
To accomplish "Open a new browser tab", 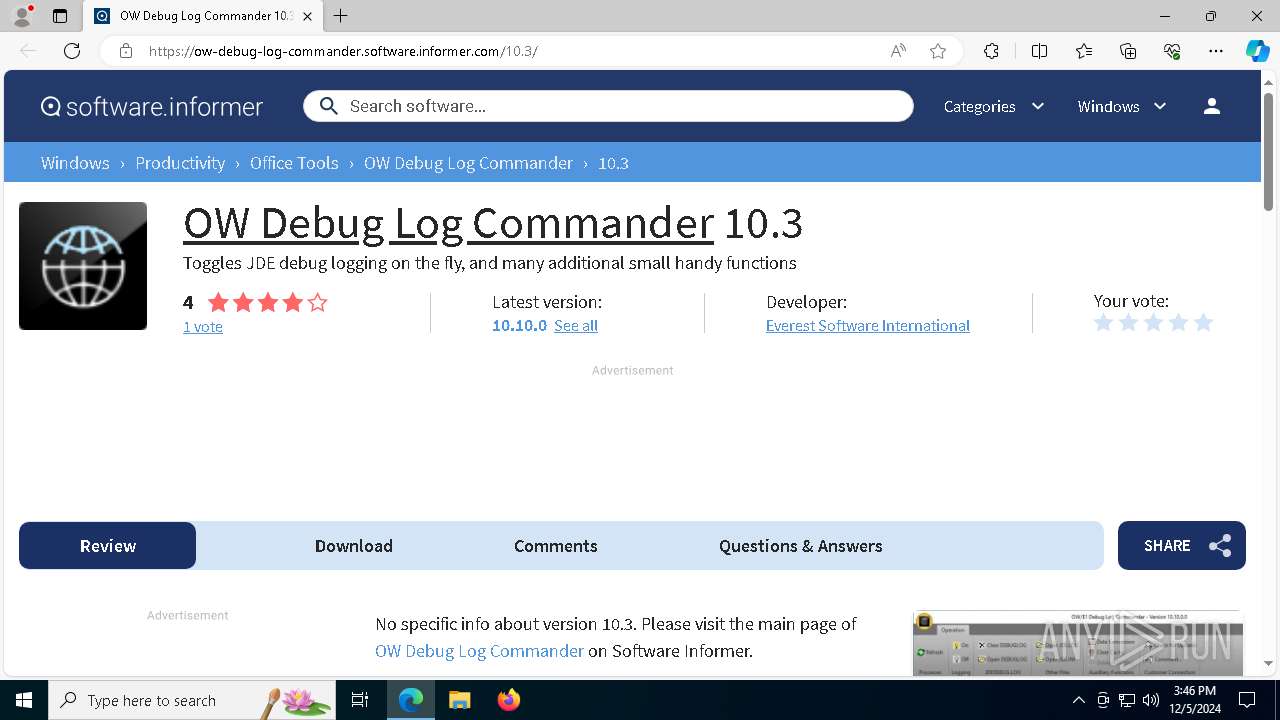I will [341, 16].
